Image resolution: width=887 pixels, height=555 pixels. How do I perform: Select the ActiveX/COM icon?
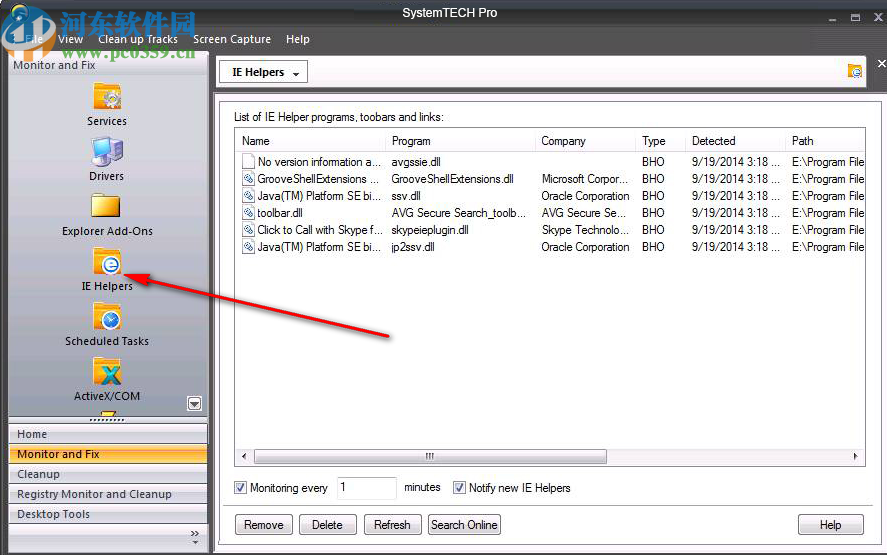coord(106,372)
